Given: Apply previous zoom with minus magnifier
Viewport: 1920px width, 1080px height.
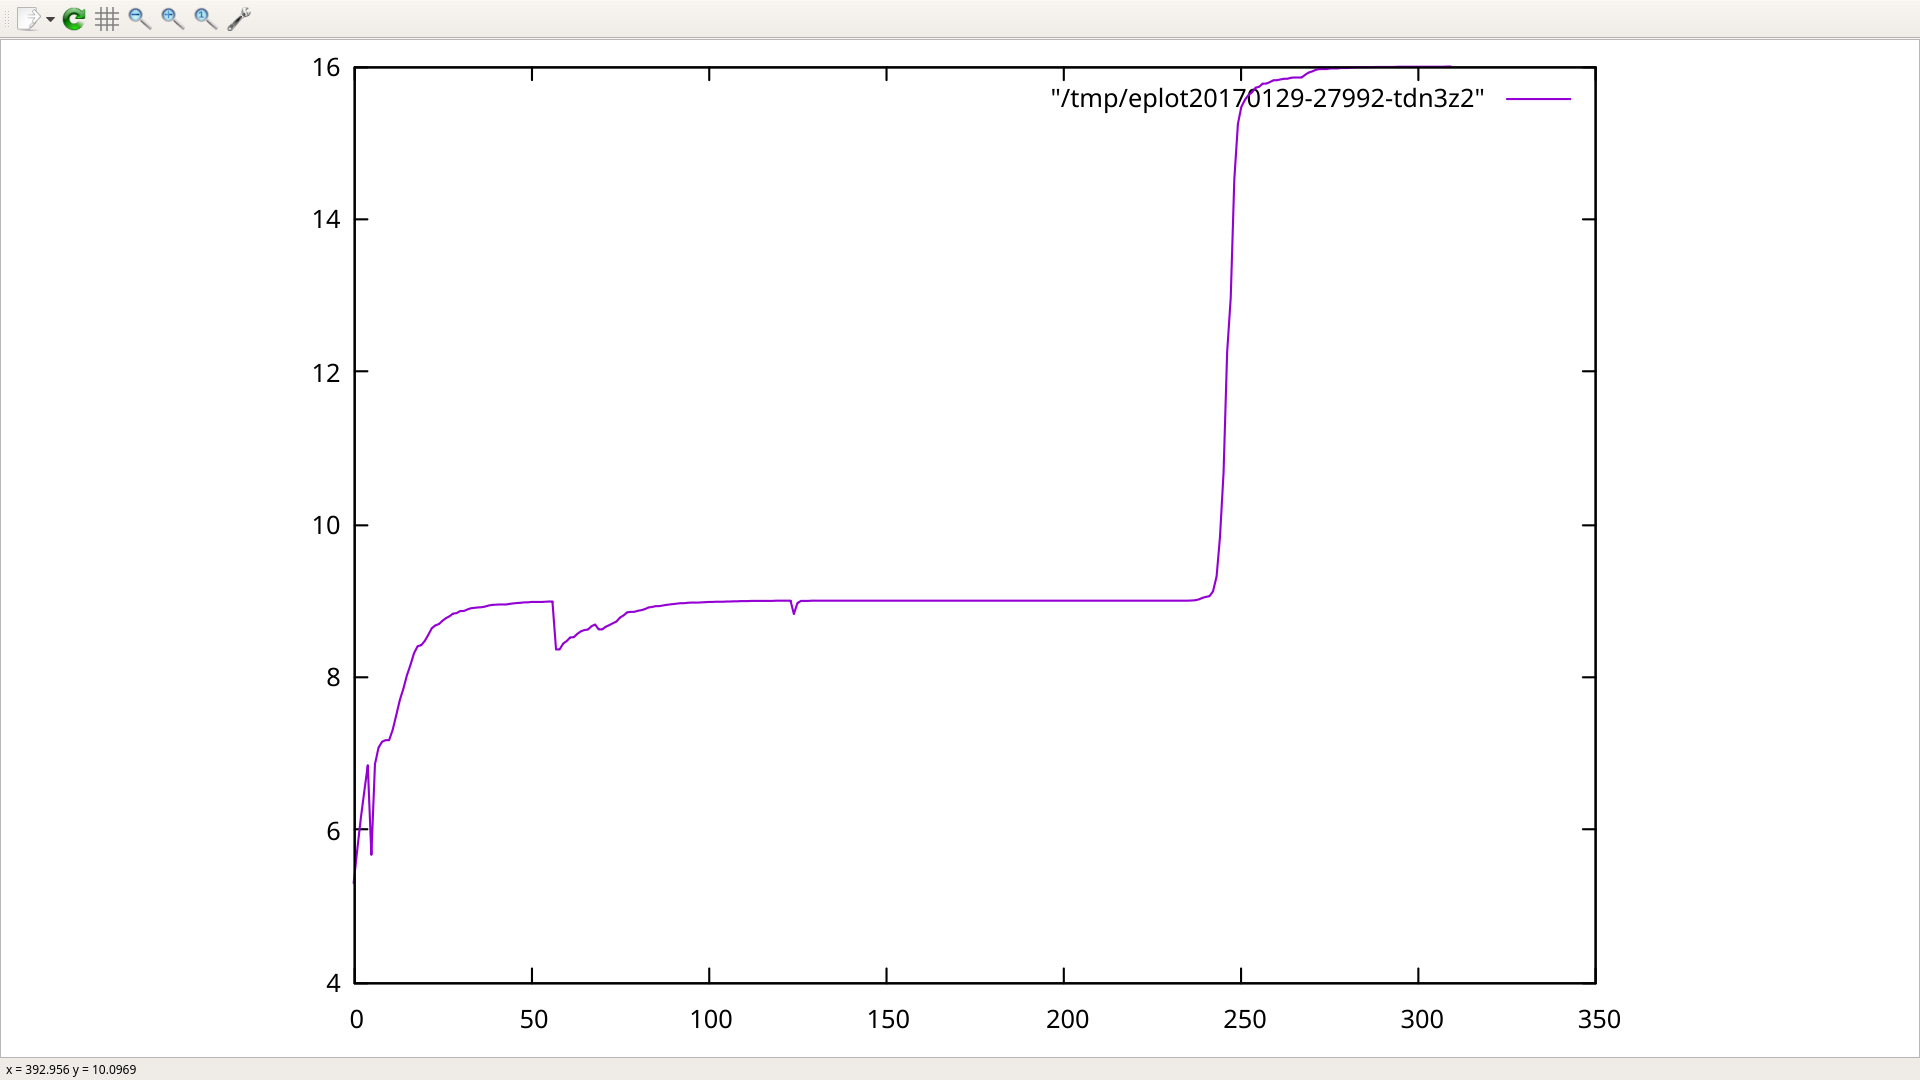Looking at the screenshot, I should [140, 18].
